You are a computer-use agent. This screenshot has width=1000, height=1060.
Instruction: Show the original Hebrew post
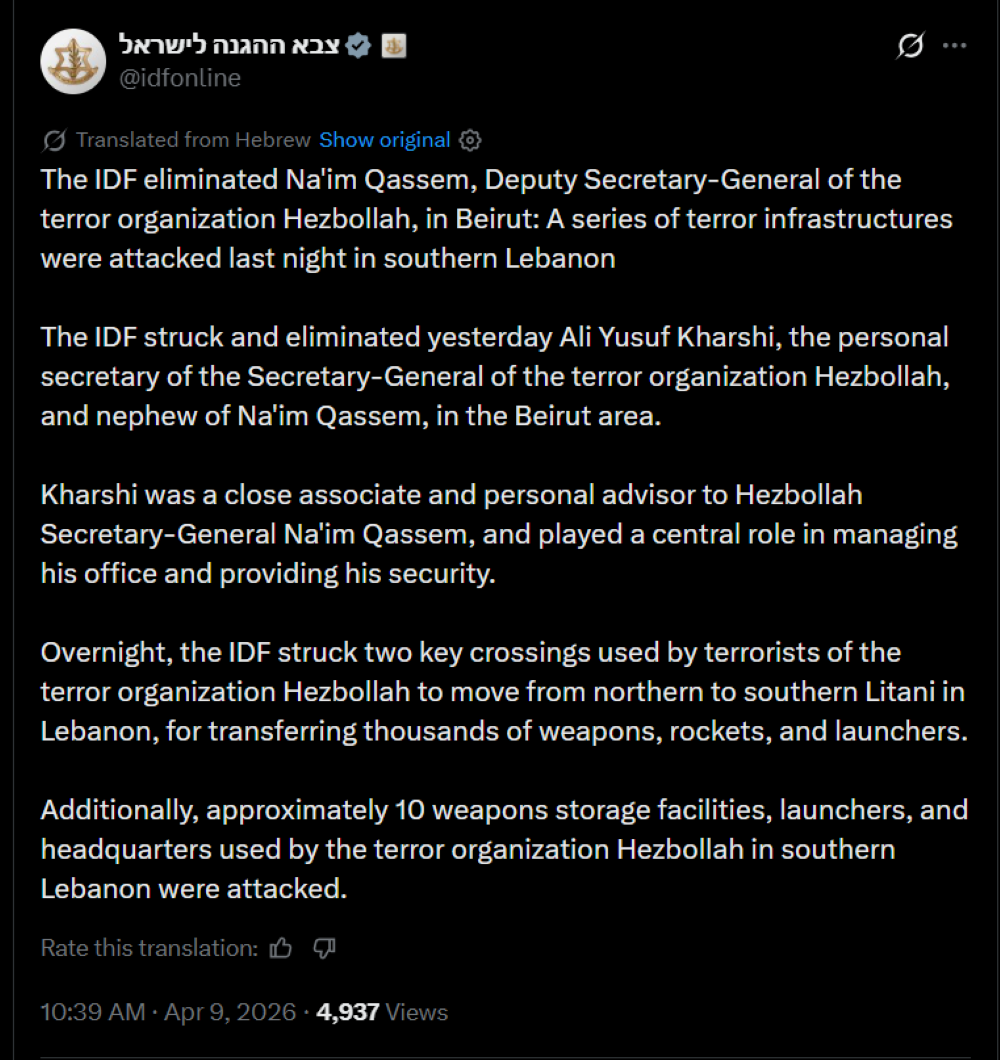click(x=385, y=140)
